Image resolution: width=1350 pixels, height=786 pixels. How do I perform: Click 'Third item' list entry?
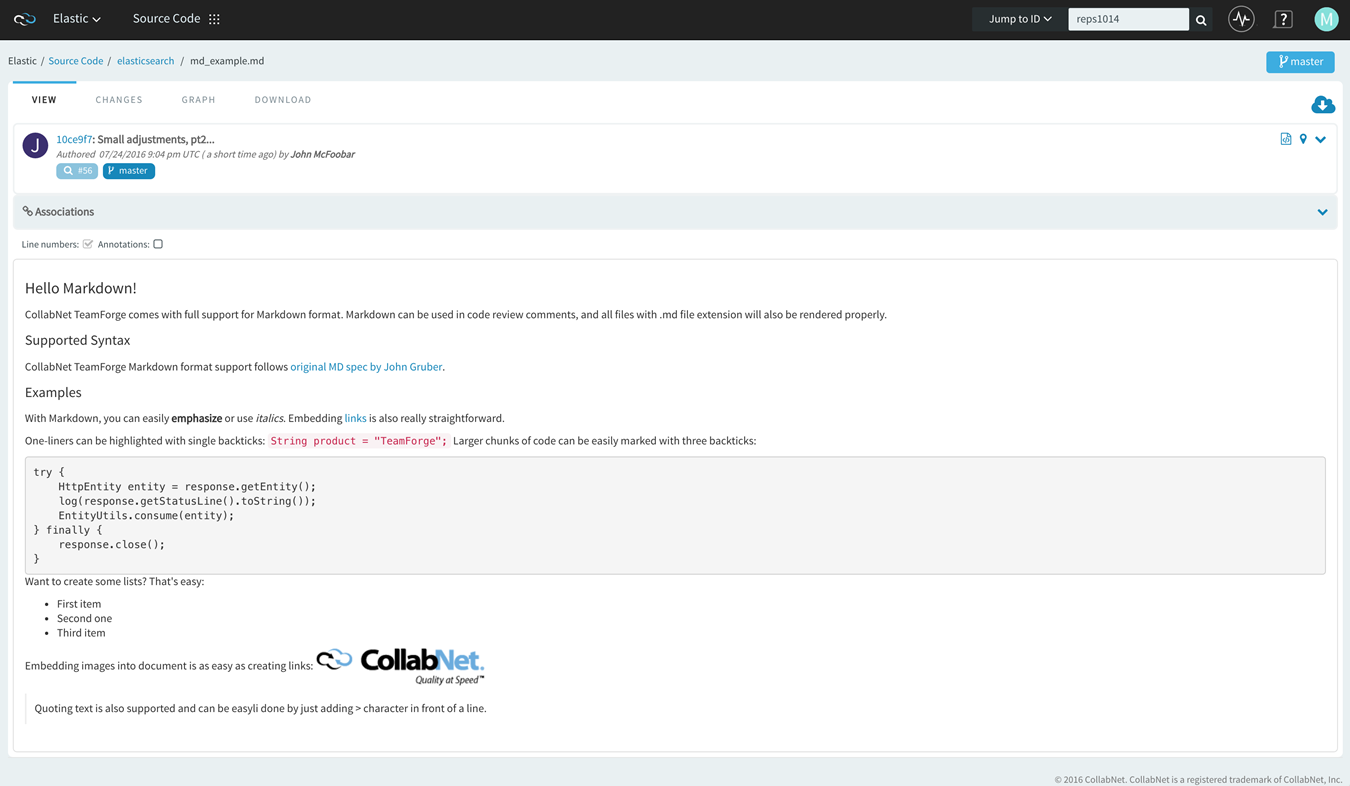coord(81,633)
